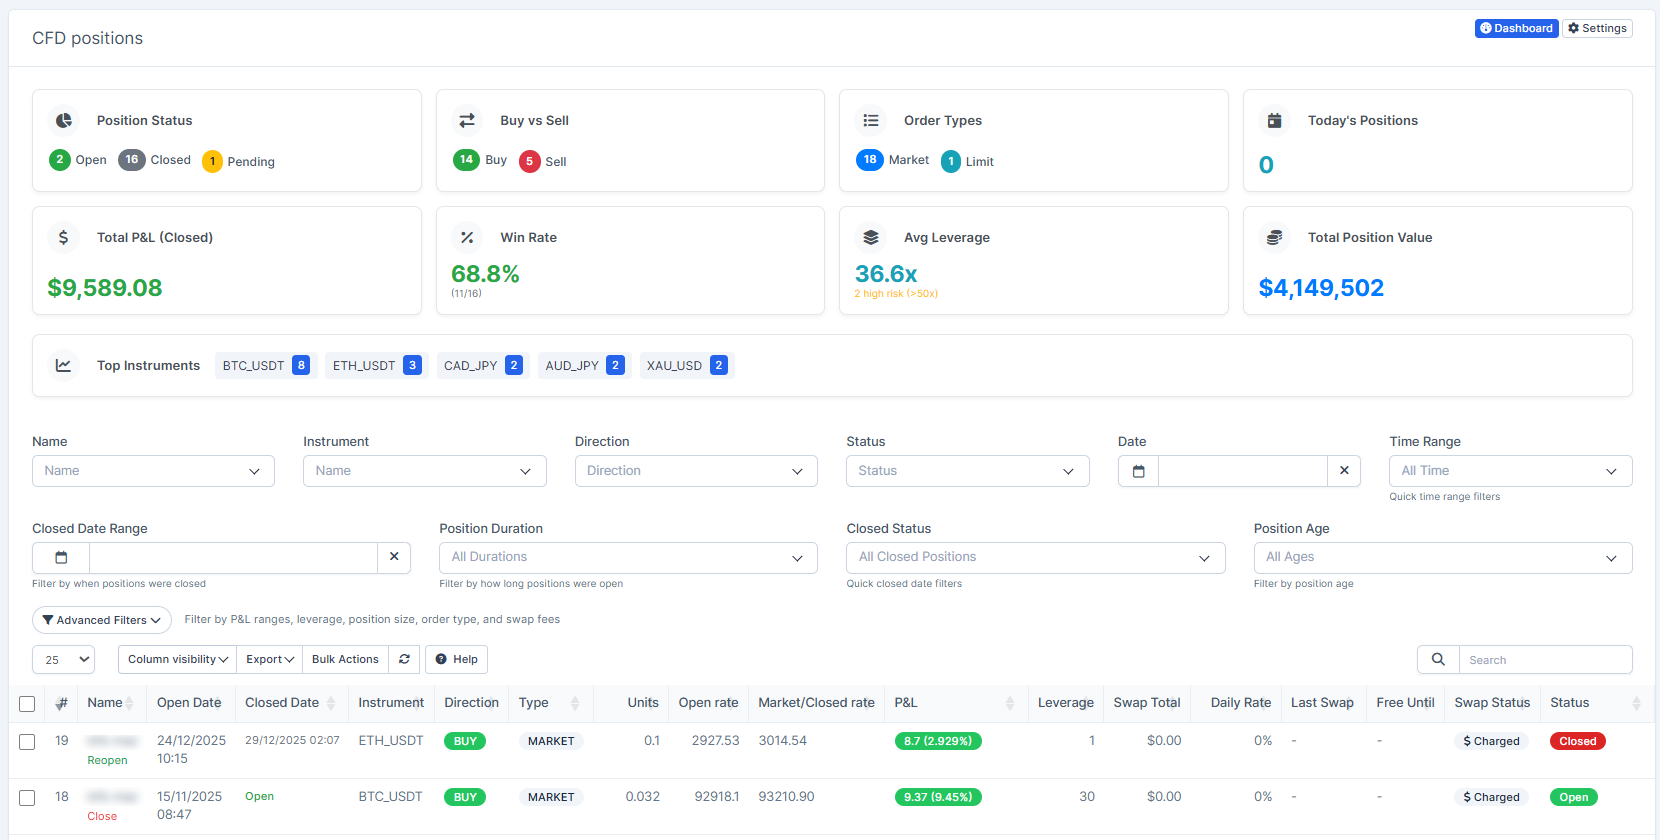Click the Top Instruments chart icon
Viewport: 1660px width, 840px height.
coord(63,366)
